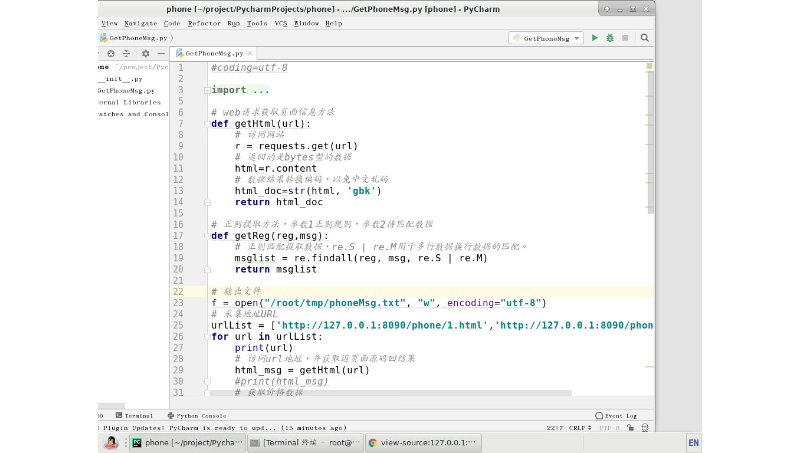Click the Plugin Updates status message

click(x=224, y=428)
